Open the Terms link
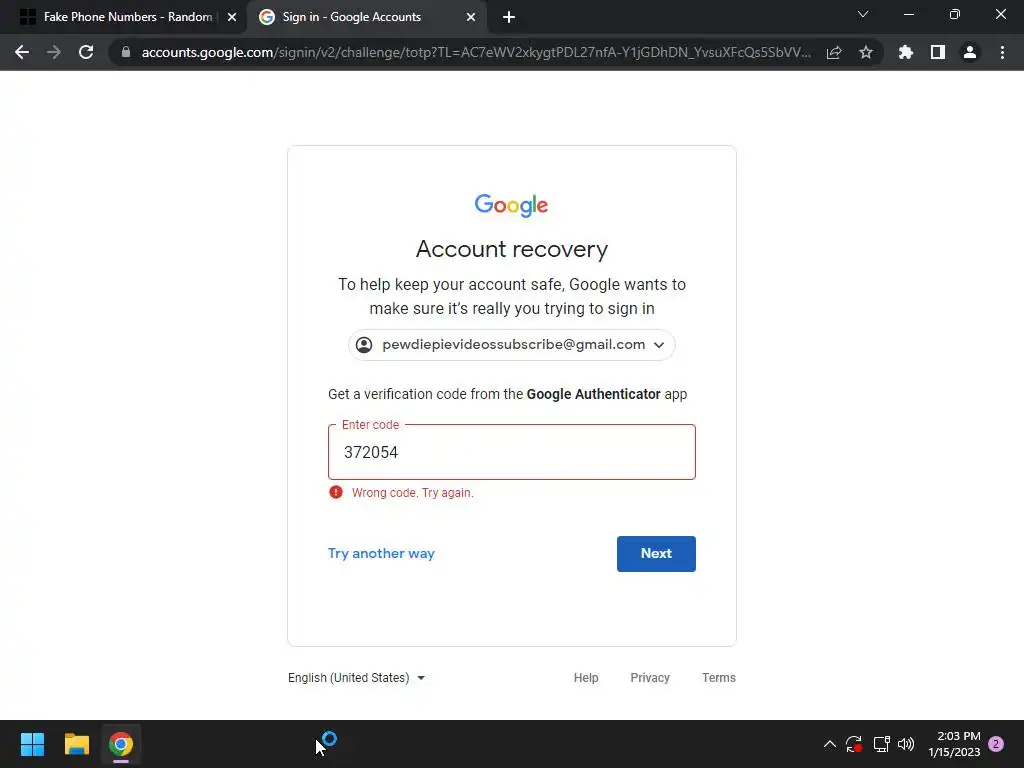Viewport: 1024px width, 768px height. tap(718, 678)
